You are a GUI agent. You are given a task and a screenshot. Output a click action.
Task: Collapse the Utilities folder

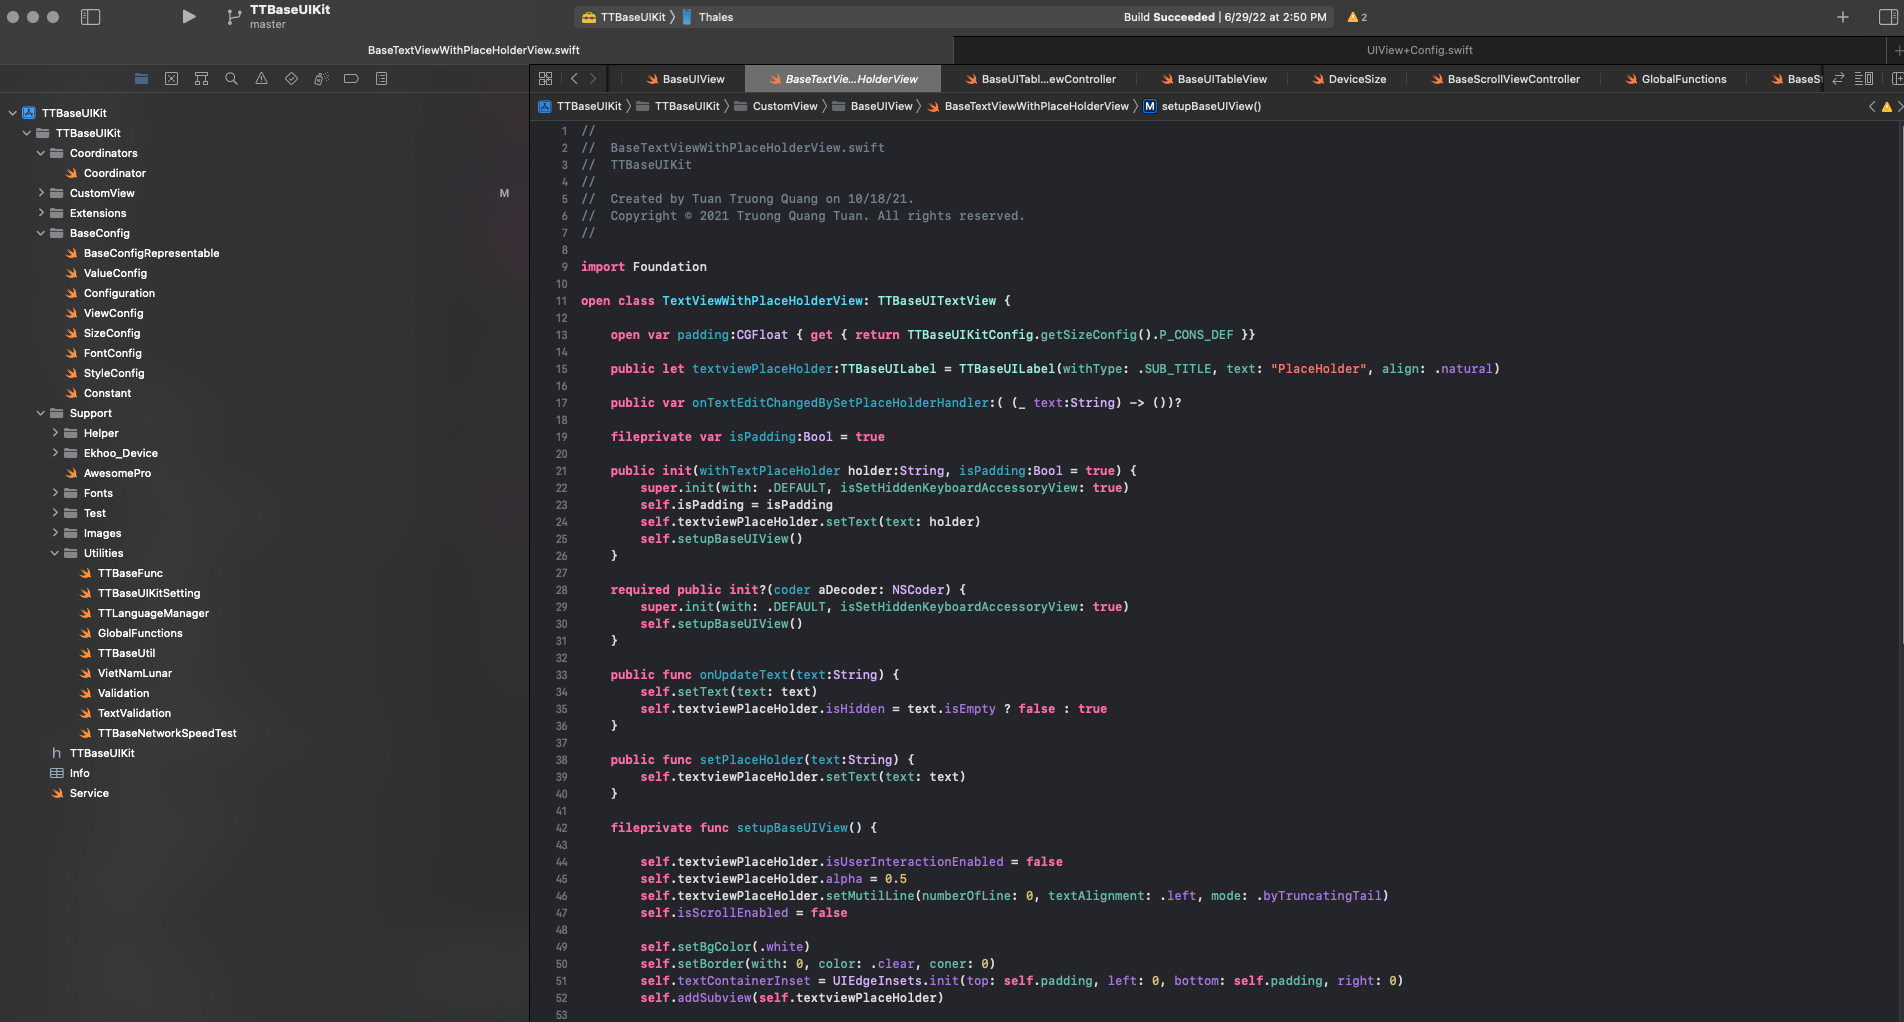54,553
